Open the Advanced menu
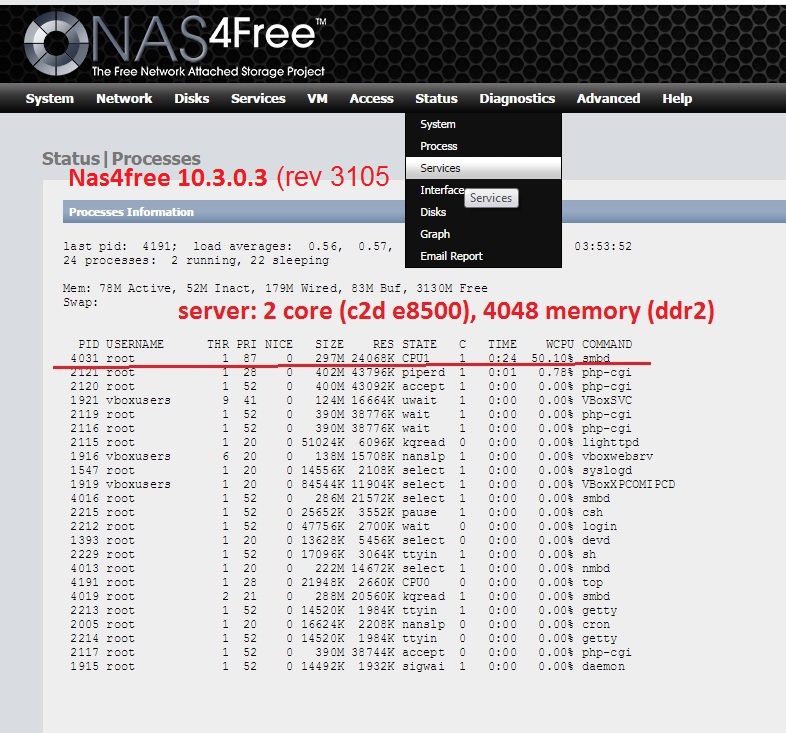This screenshot has height=733, width=786. coord(608,98)
